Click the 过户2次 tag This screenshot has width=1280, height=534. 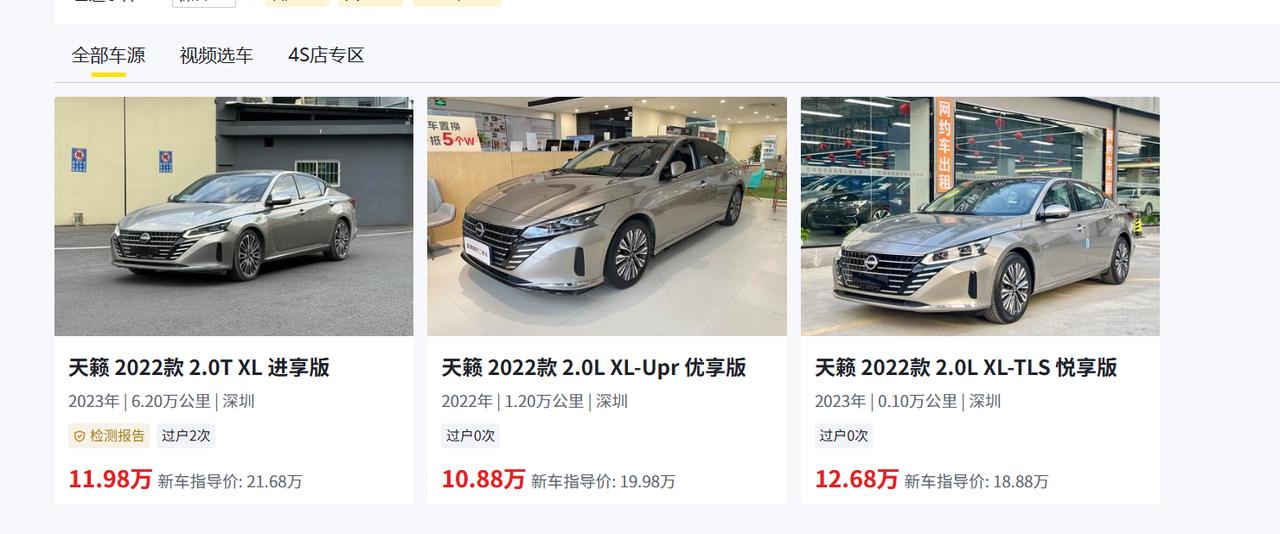click(x=185, y=436)
